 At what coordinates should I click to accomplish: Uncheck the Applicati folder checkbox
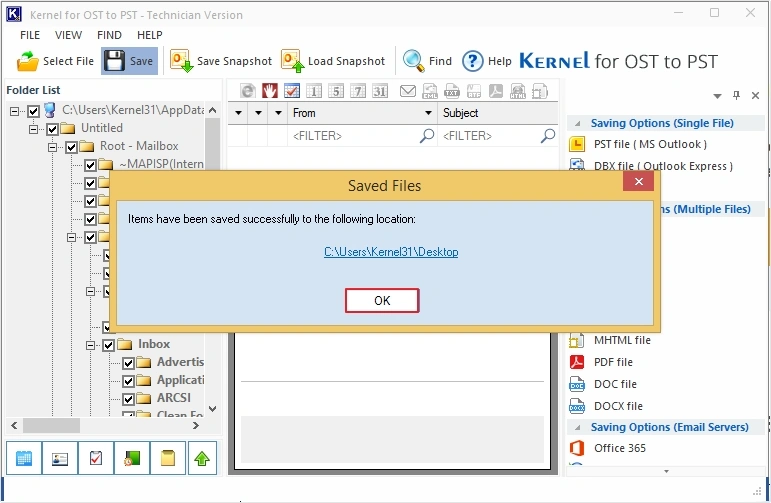[128, 381]
